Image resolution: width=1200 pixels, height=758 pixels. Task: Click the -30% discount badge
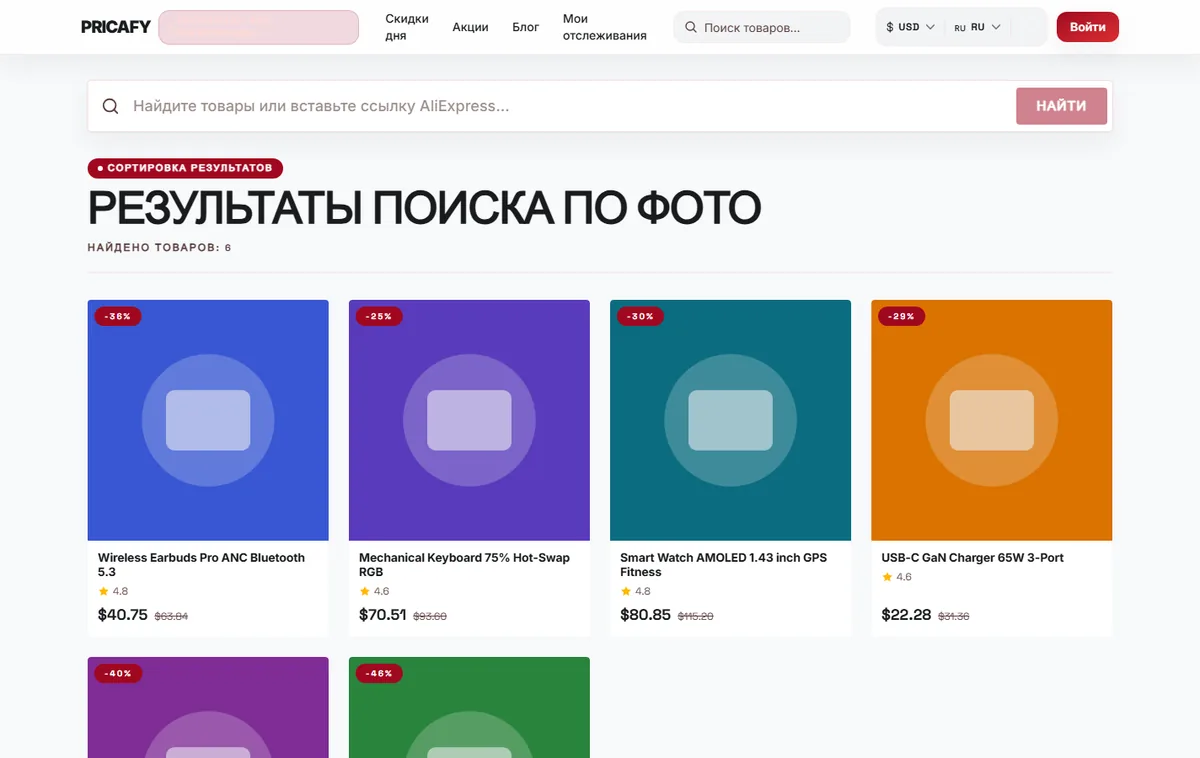point(641,316)
